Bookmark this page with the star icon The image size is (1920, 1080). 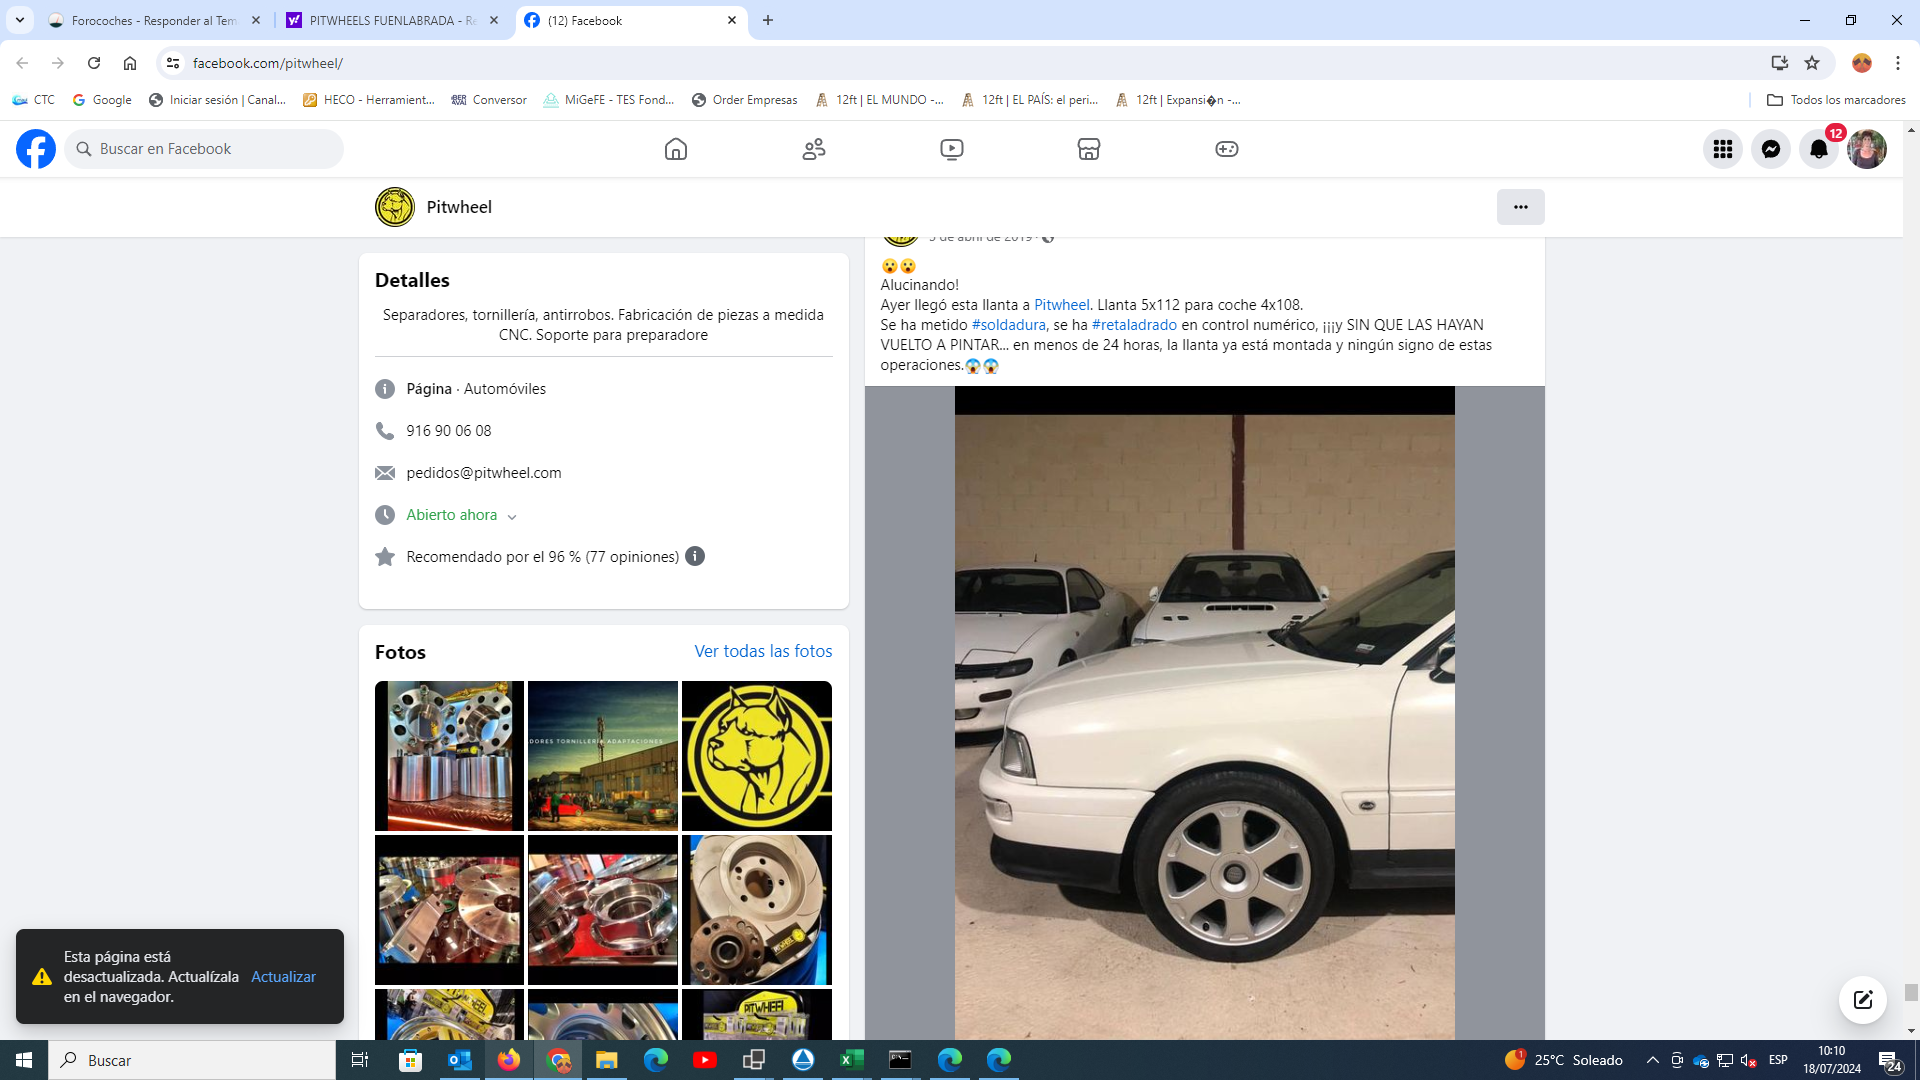[1812, 63]
